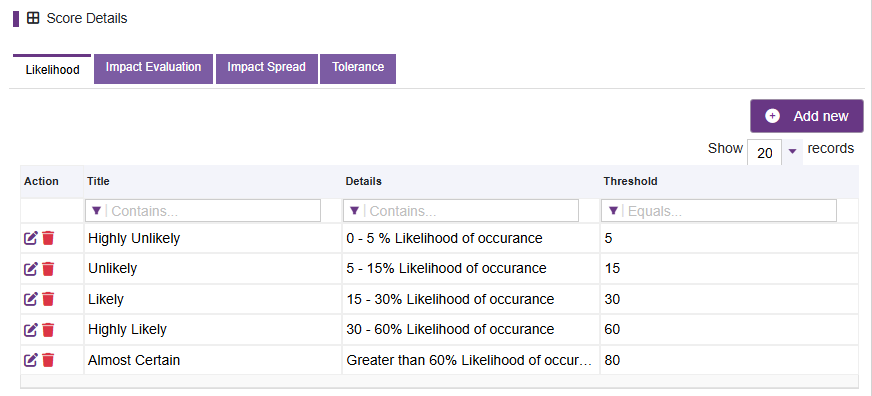Image resolution: width=872 pixels, height=396 pixels.
Task: Open filter options for Details column
Action: coord(354,211)
